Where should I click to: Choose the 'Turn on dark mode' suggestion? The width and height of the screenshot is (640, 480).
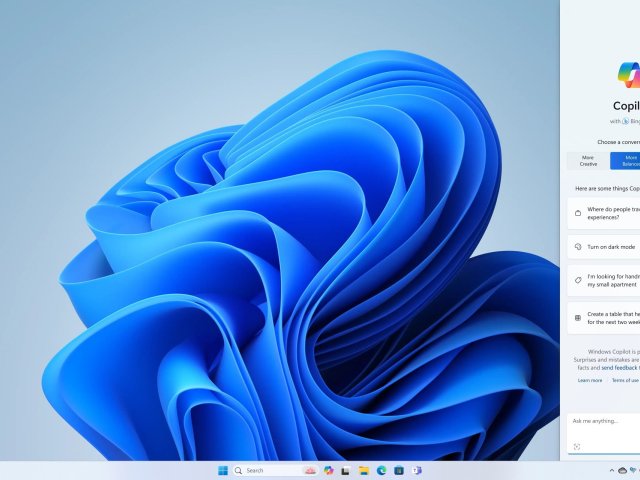603,246
